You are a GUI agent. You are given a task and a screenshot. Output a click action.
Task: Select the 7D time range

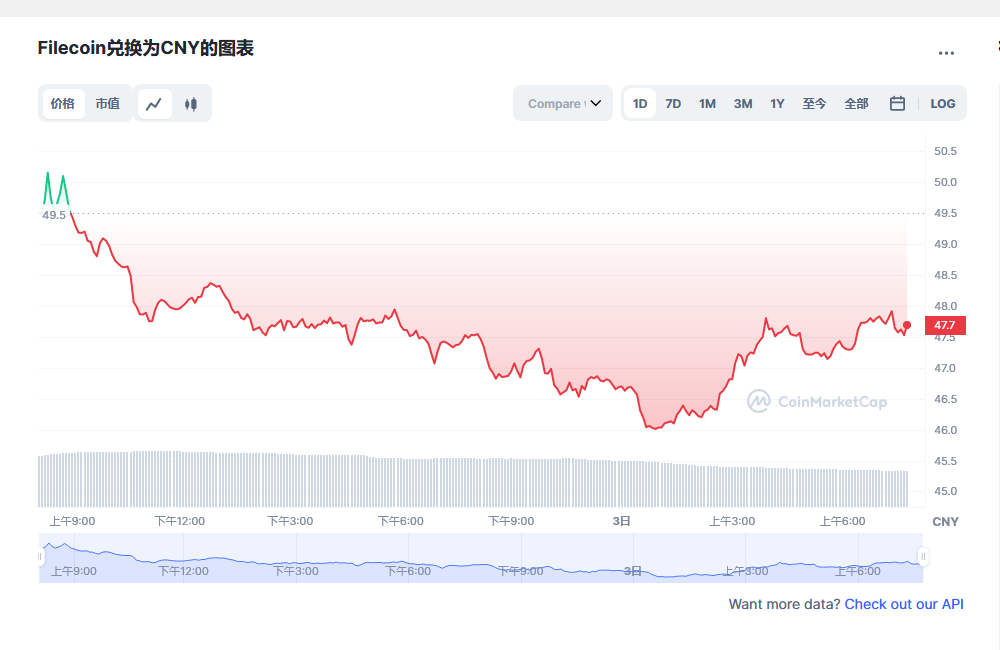(x=673, y=103)
